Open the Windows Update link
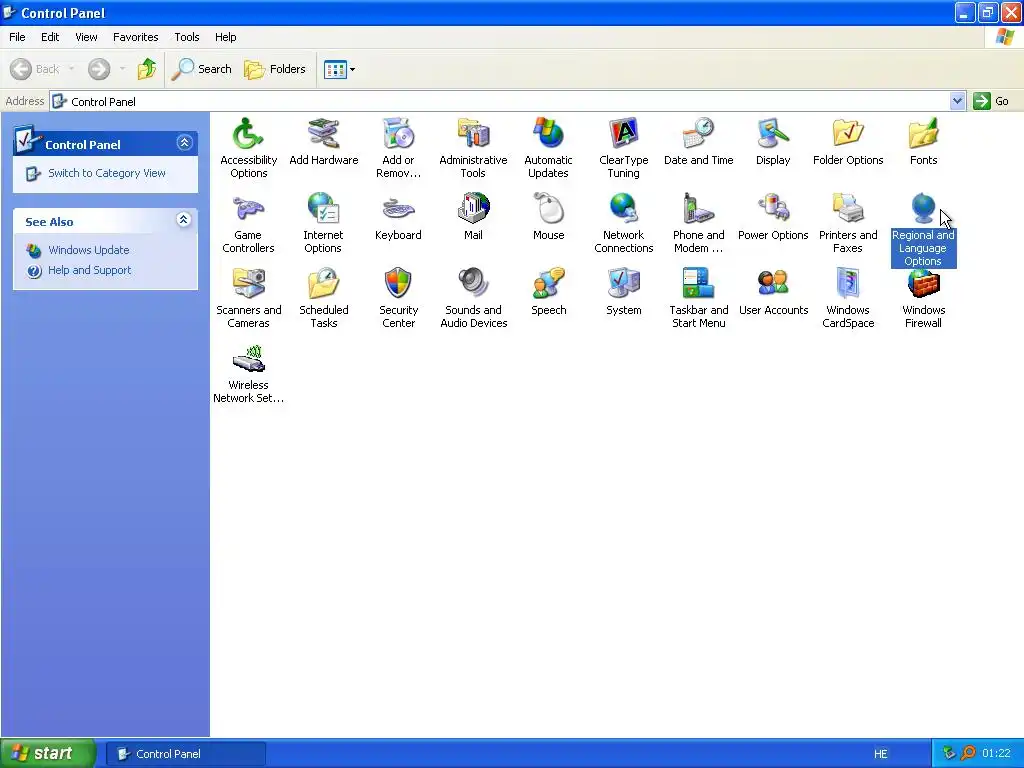 point(89,250)
